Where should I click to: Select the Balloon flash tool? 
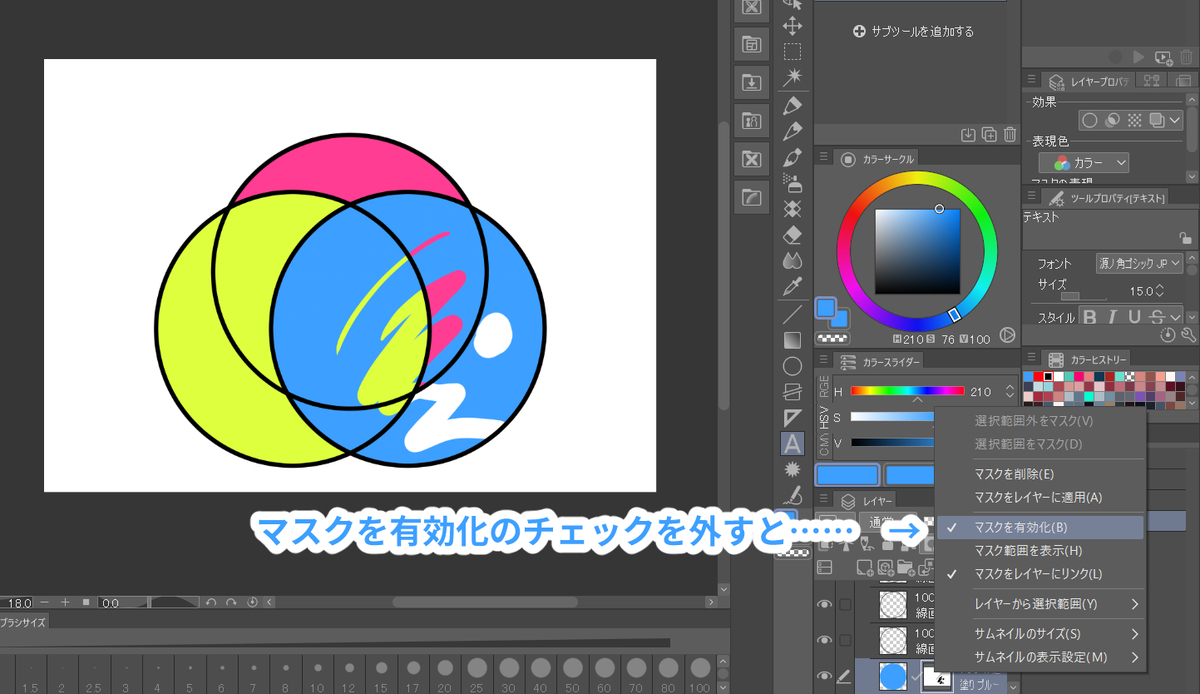(792, 469)
